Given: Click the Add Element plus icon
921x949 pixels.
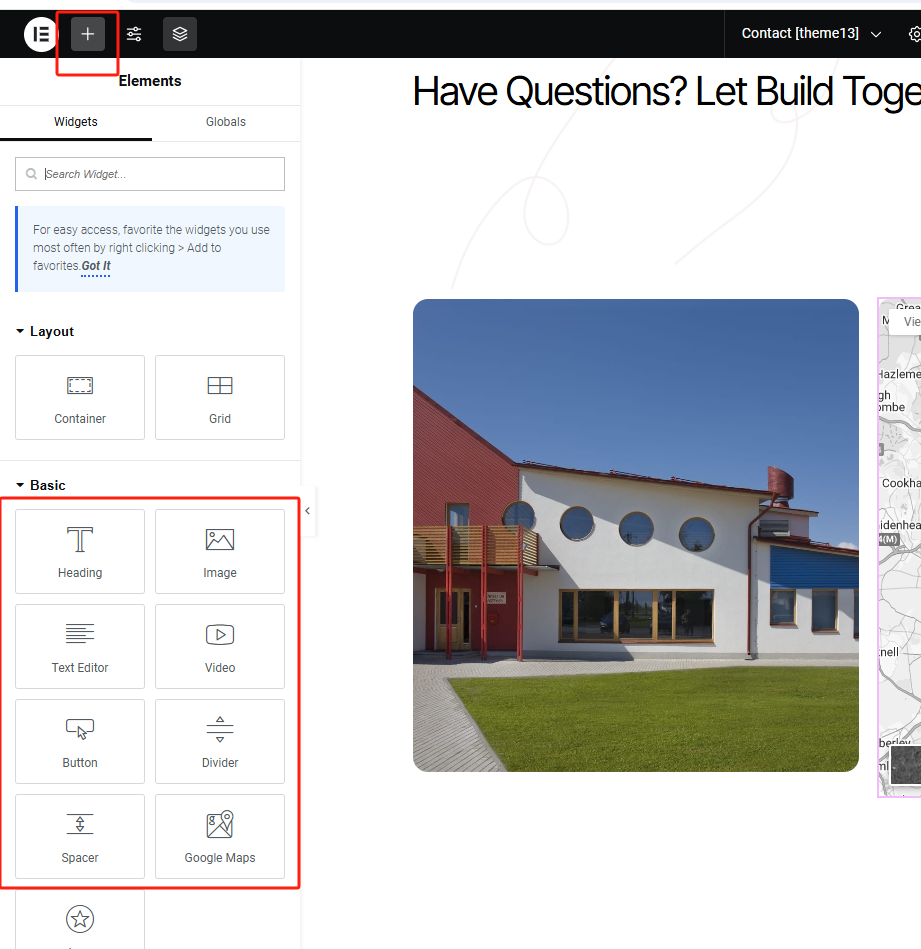Looking at the screenshot, I should point(88,34).
